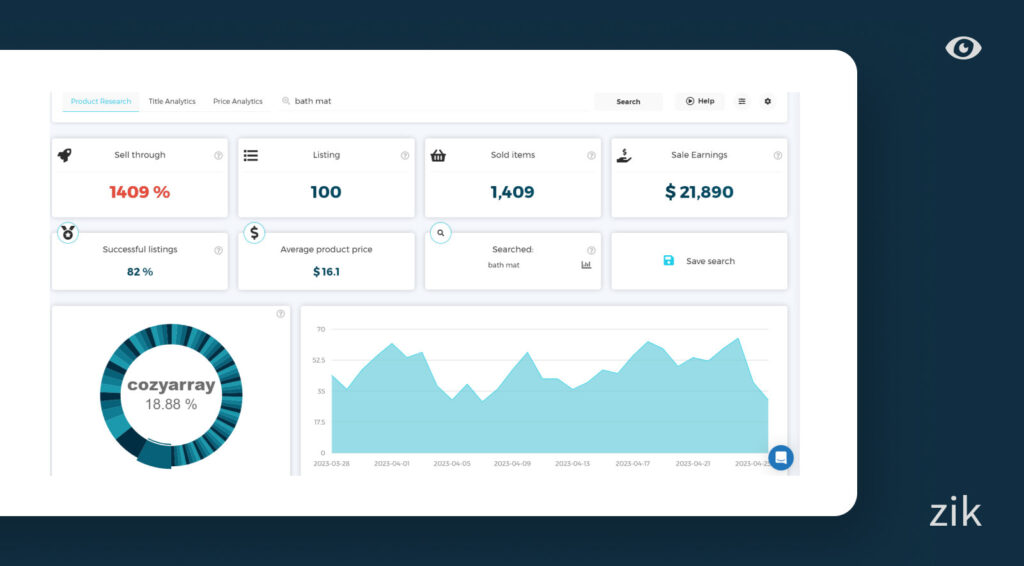Switch to the Title Analytics tab
The image size is (1024, 566).
coord(172,101)
